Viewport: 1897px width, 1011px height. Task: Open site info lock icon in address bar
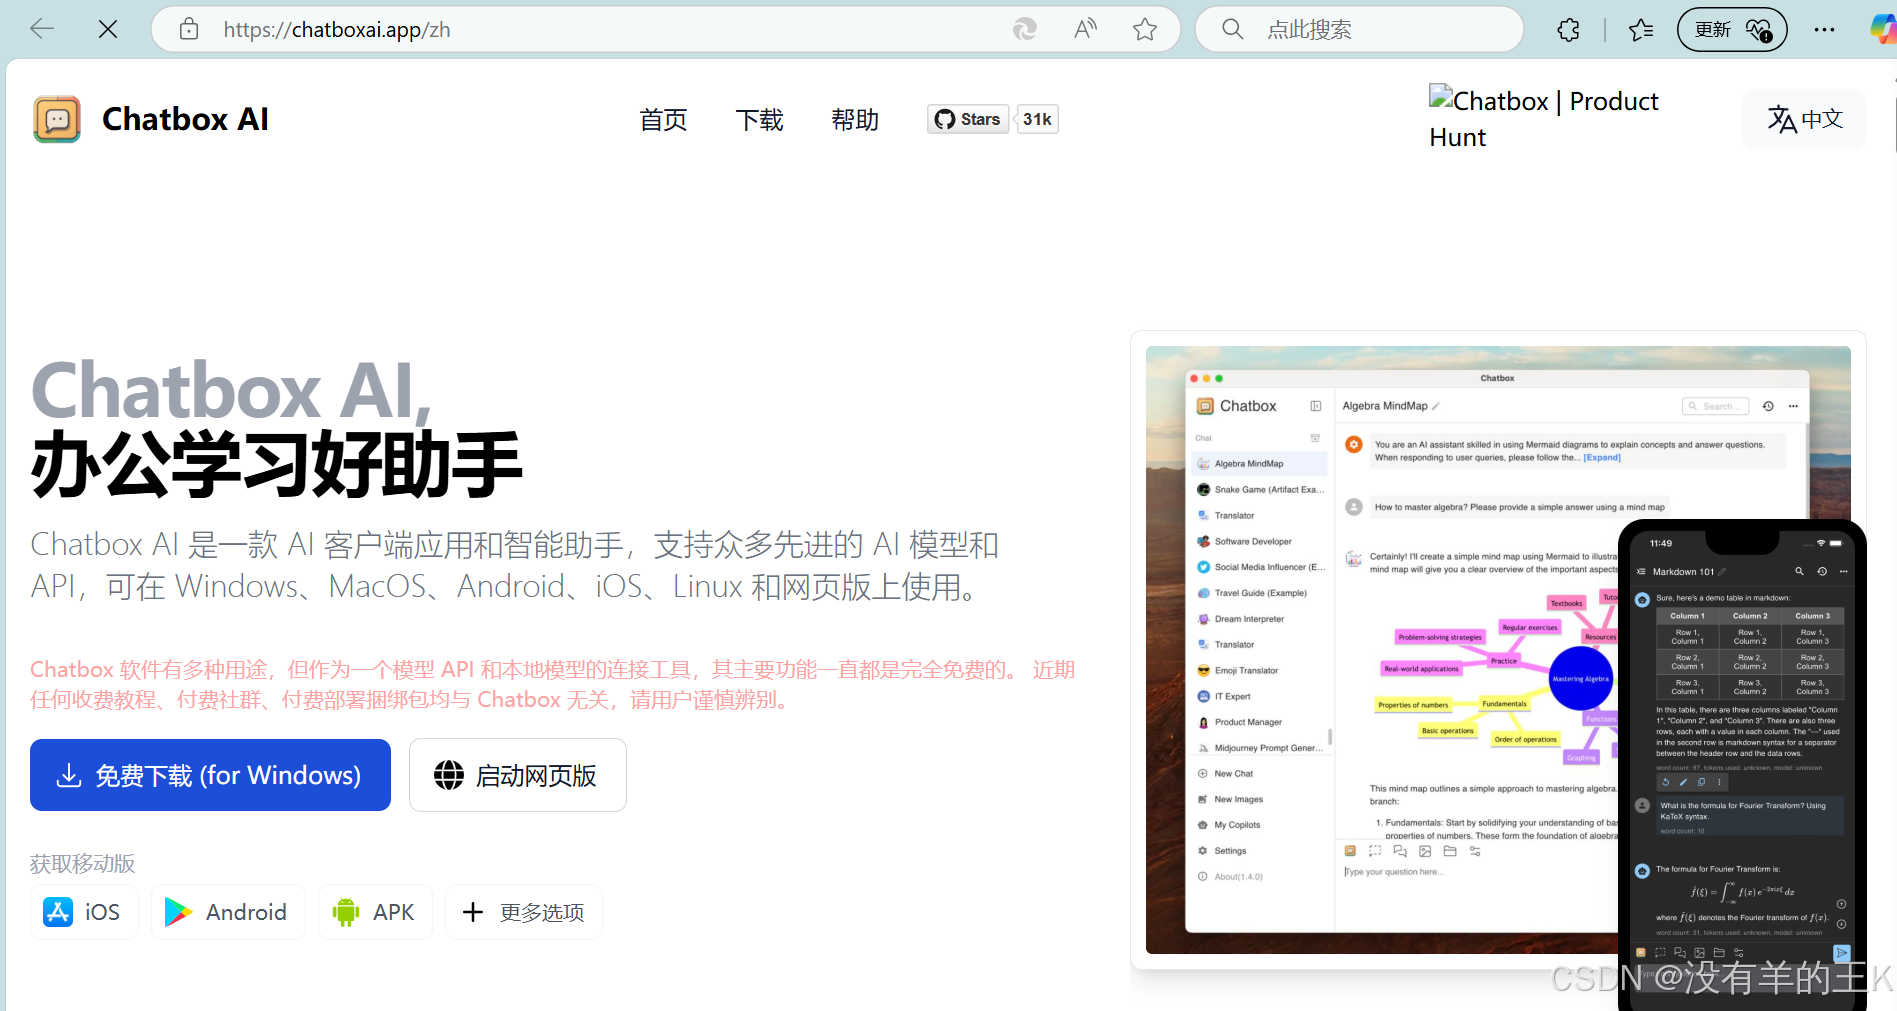click(x=189, y=29)
